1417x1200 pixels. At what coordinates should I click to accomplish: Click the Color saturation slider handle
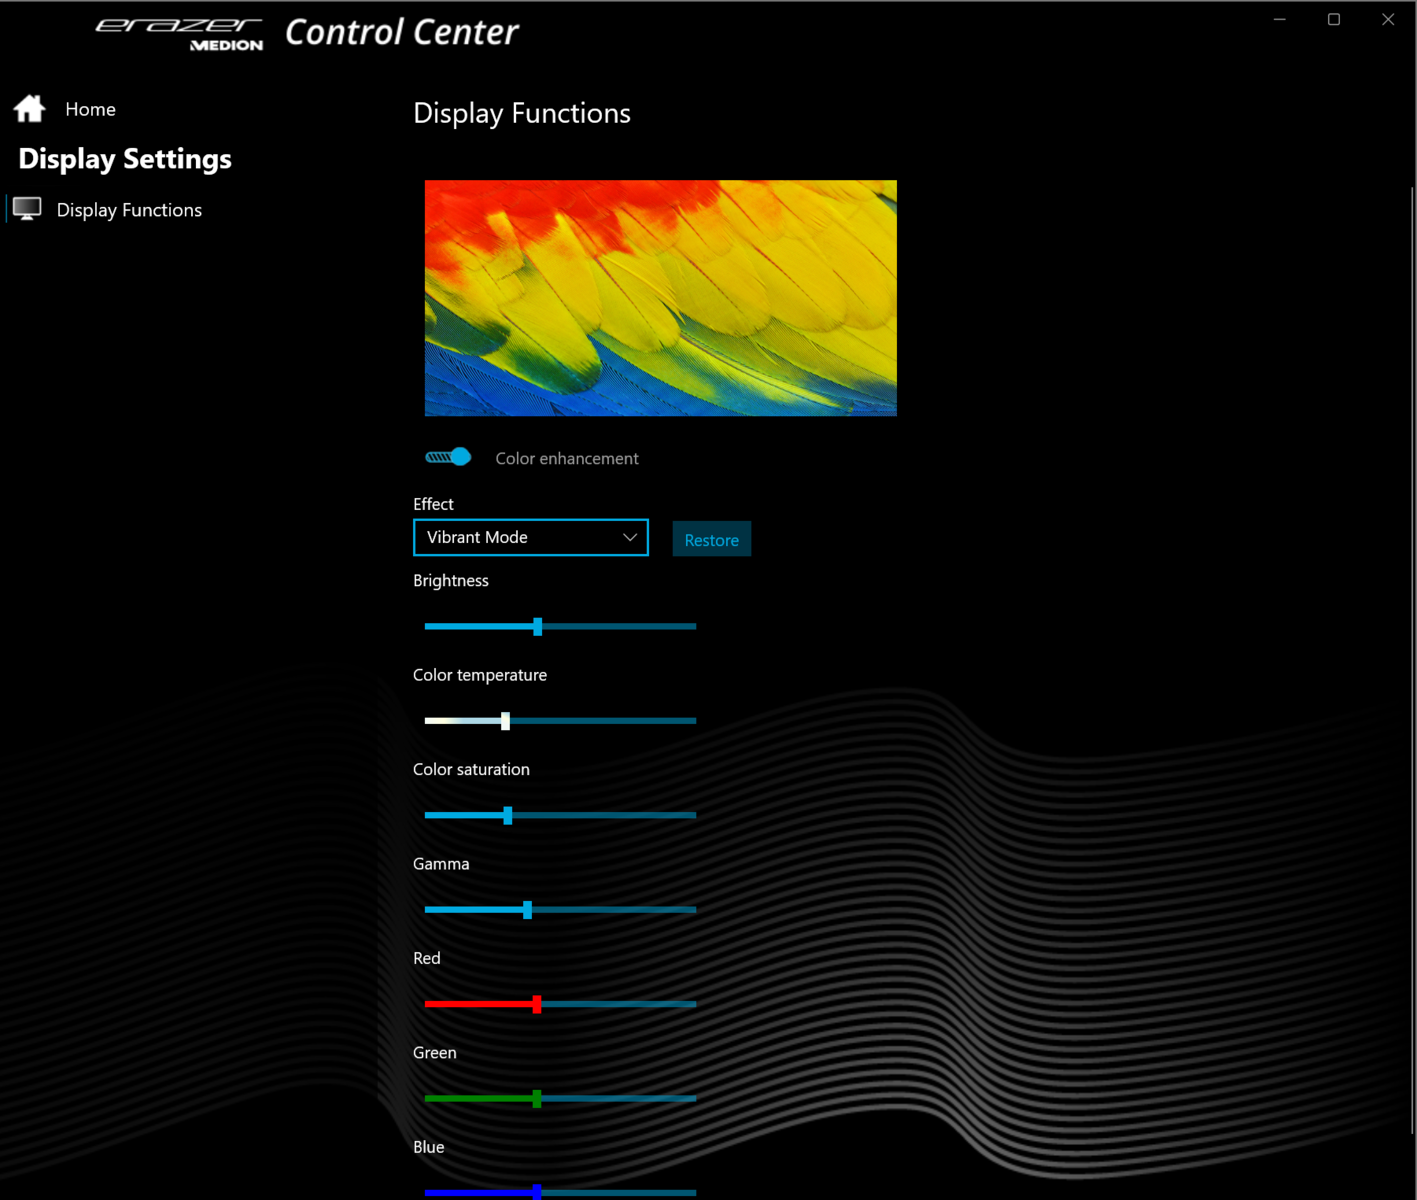pos(508,816)
